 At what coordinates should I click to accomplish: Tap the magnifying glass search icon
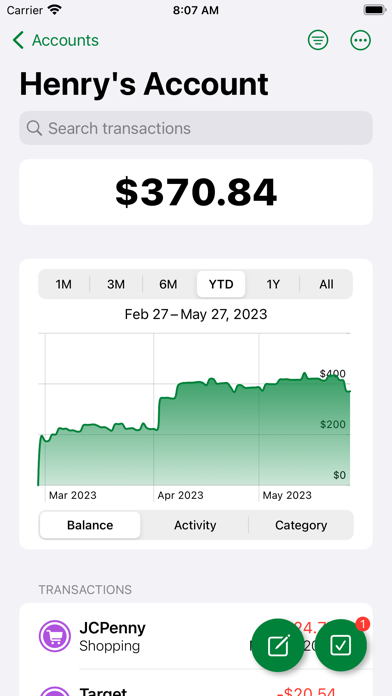pos(34,128)
